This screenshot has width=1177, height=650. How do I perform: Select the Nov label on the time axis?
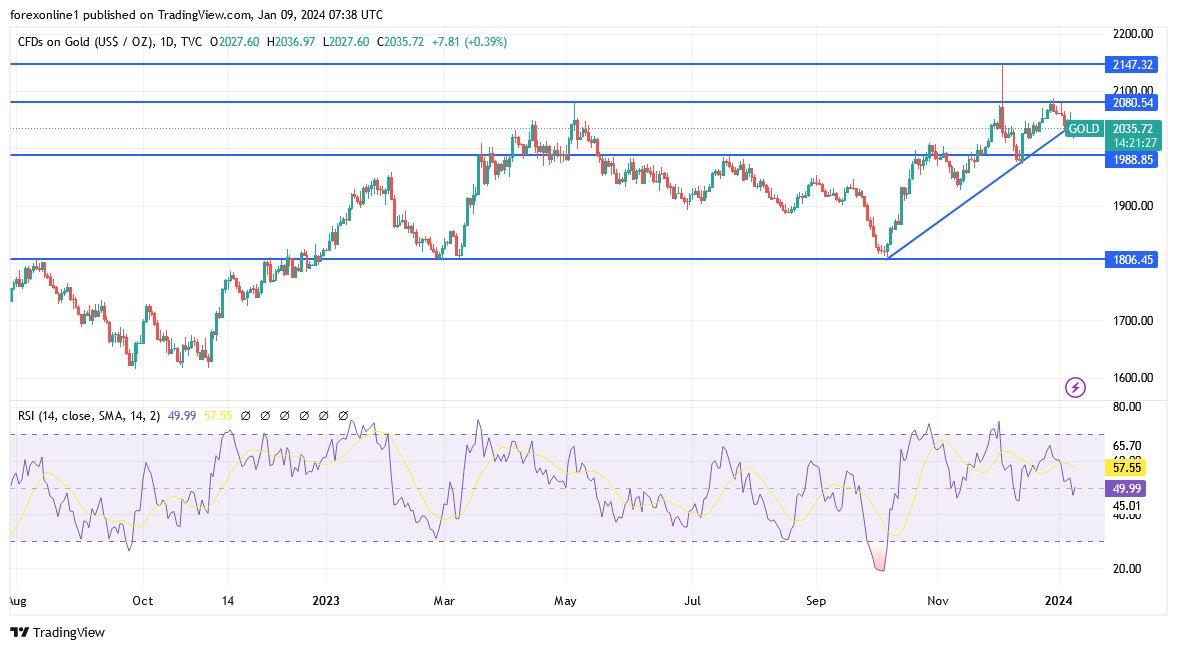click(x=937, y=602)
